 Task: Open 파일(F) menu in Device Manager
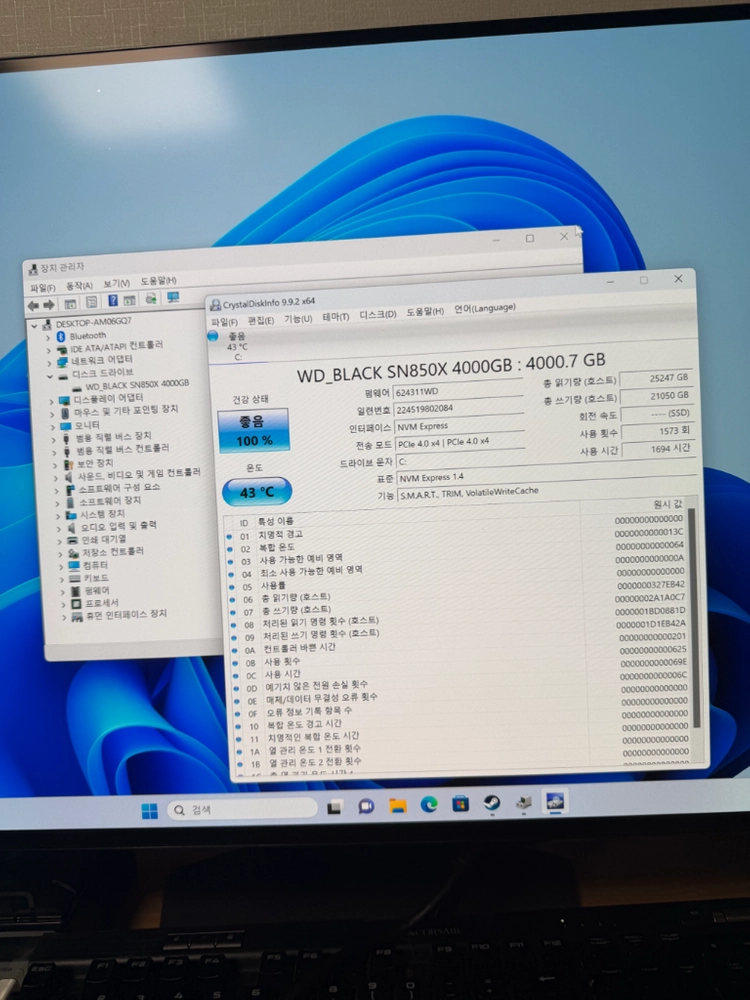tap(43, 288)
